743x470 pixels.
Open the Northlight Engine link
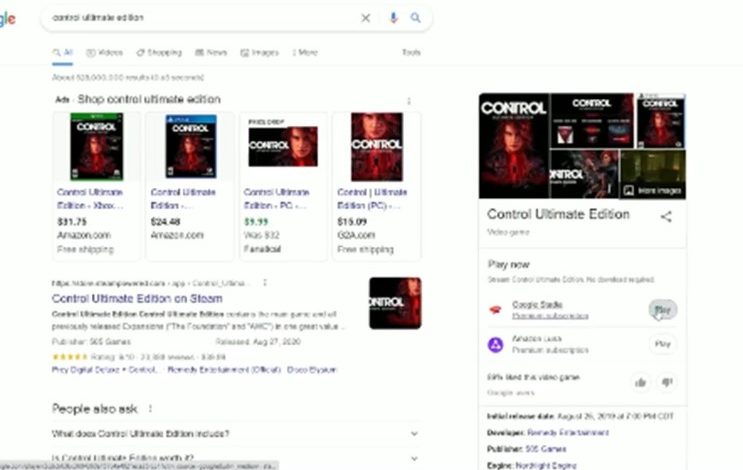(x=546, y=465)
